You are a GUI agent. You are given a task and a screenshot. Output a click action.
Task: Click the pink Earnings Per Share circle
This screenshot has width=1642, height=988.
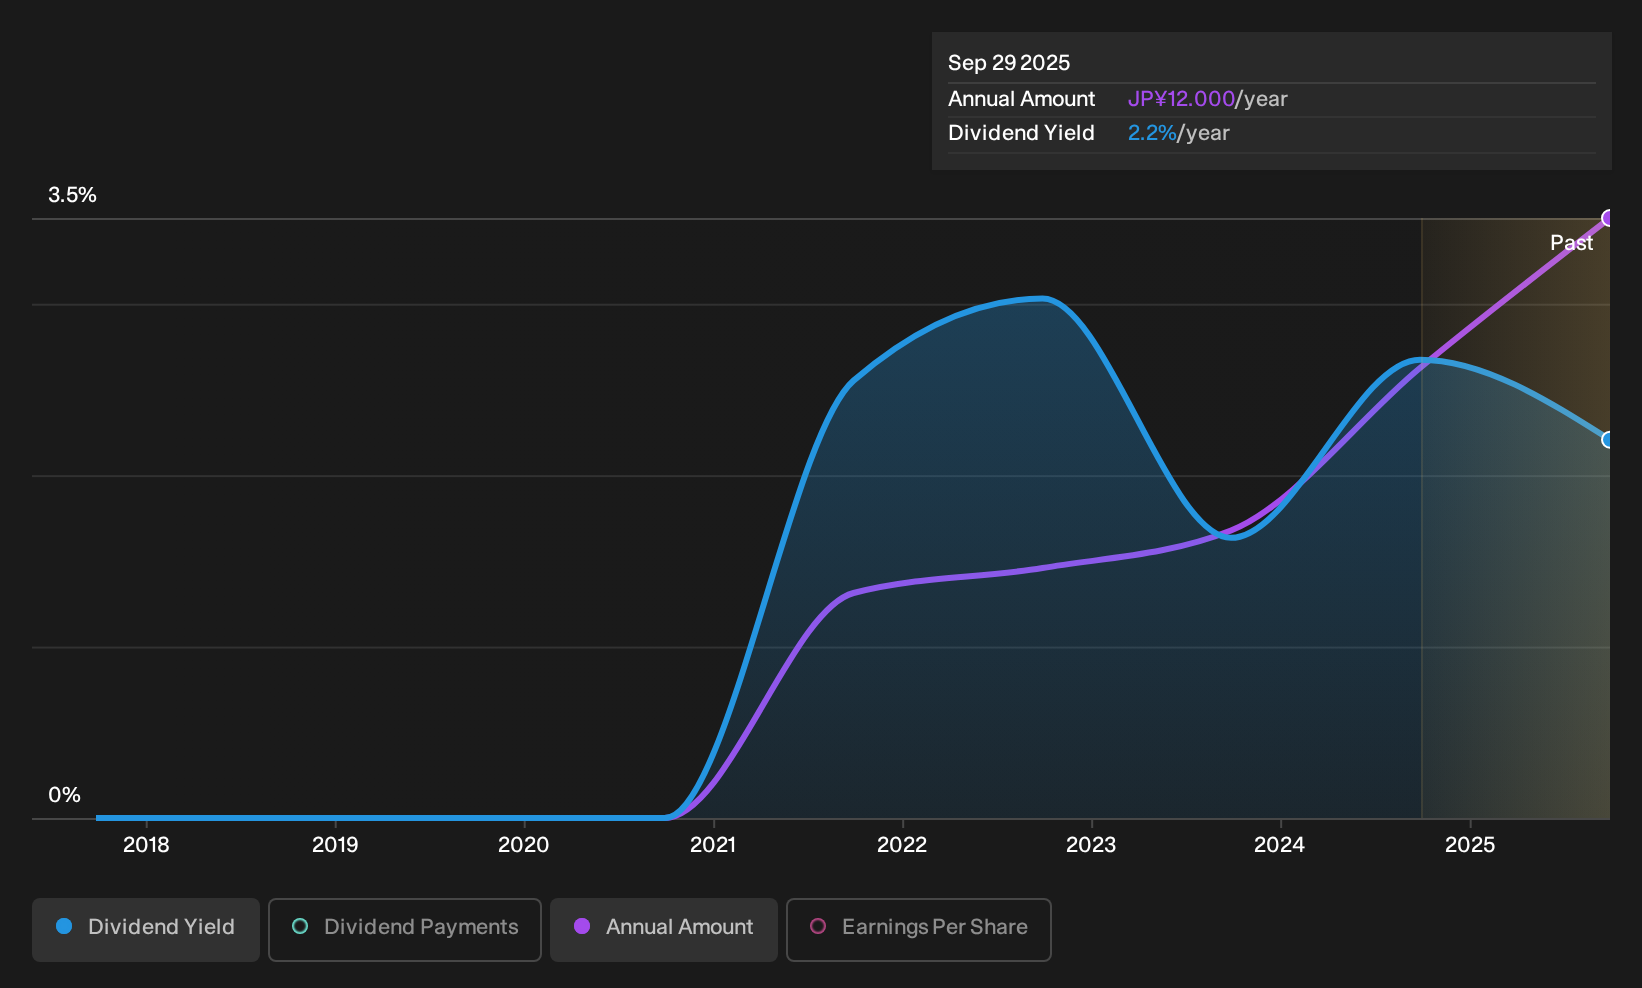tap(818, 926)
